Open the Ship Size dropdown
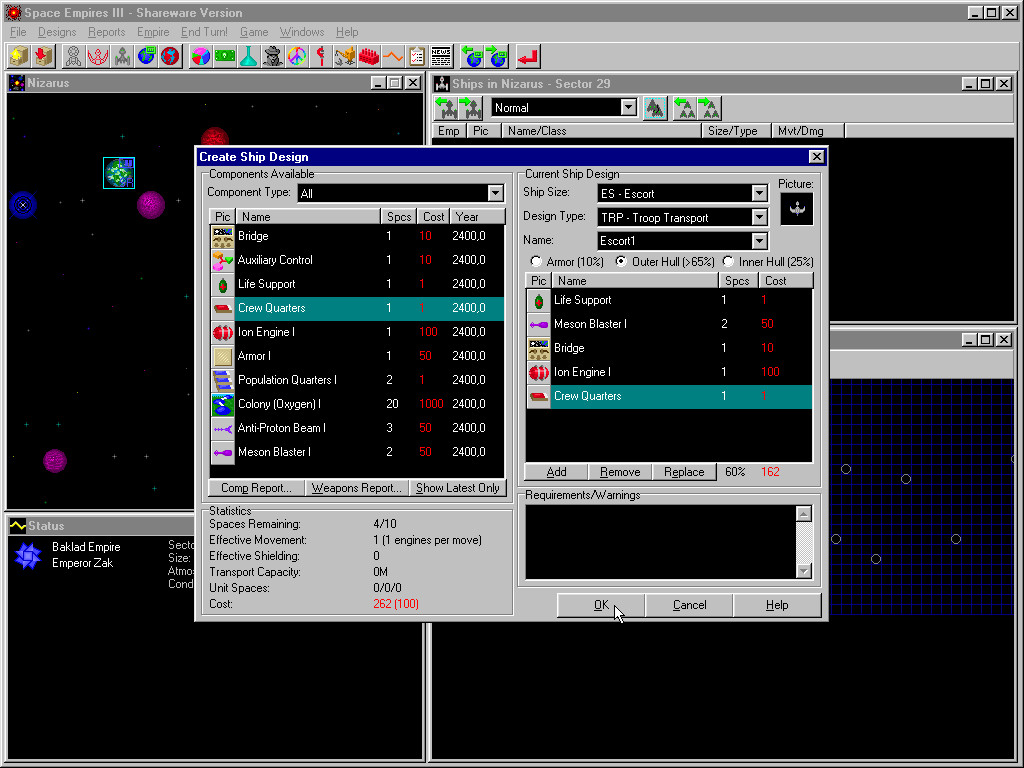 point(759,193)
